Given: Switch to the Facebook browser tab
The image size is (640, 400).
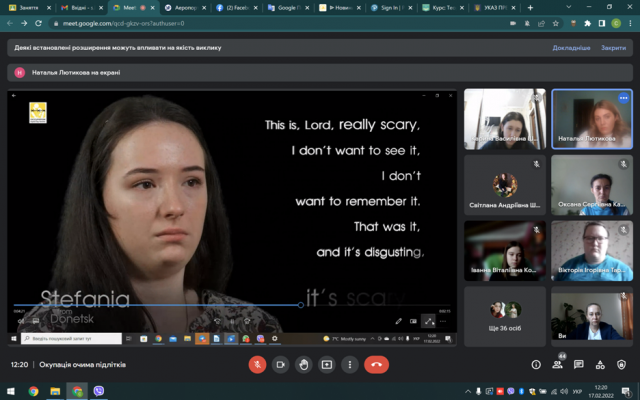Looking at the screenshot, I should click(238, 8).
